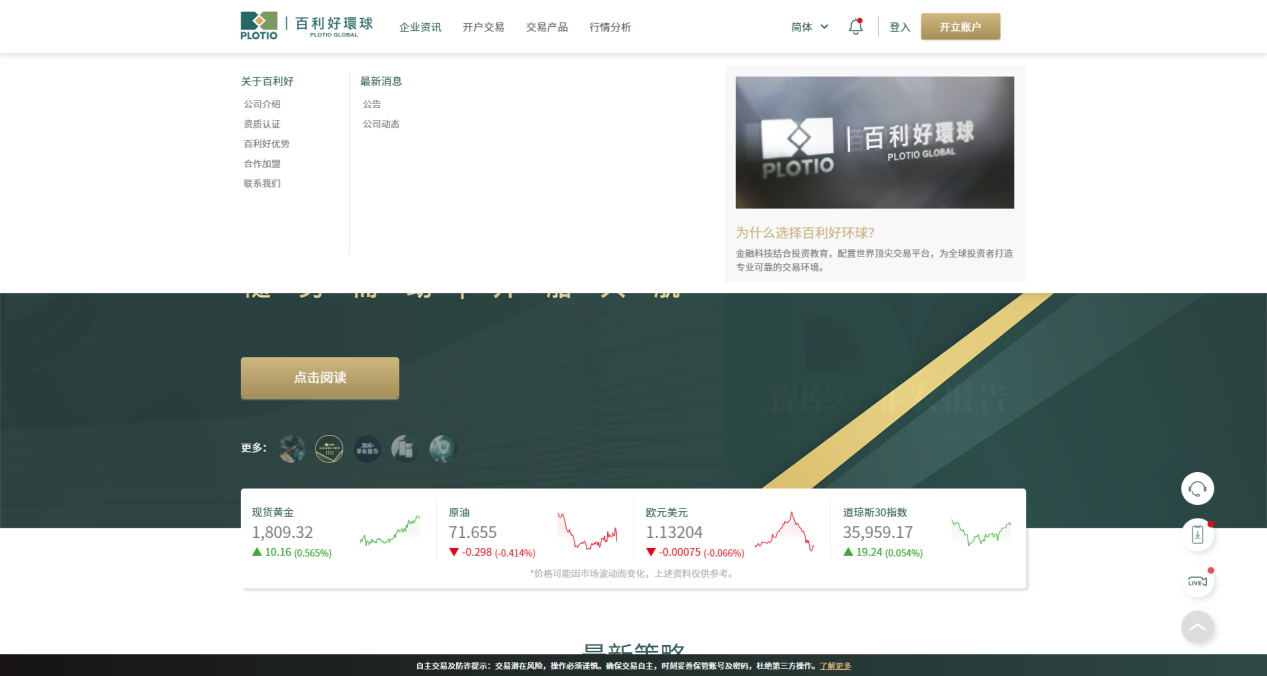
Task: Click the scroll-to-top arrow button
Action: click(1197, 627)
